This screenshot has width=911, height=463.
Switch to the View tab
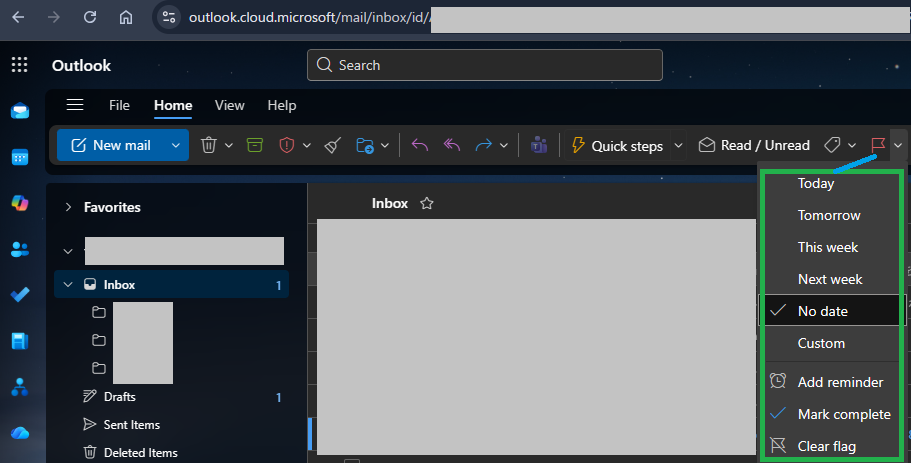tap(229, 105)
